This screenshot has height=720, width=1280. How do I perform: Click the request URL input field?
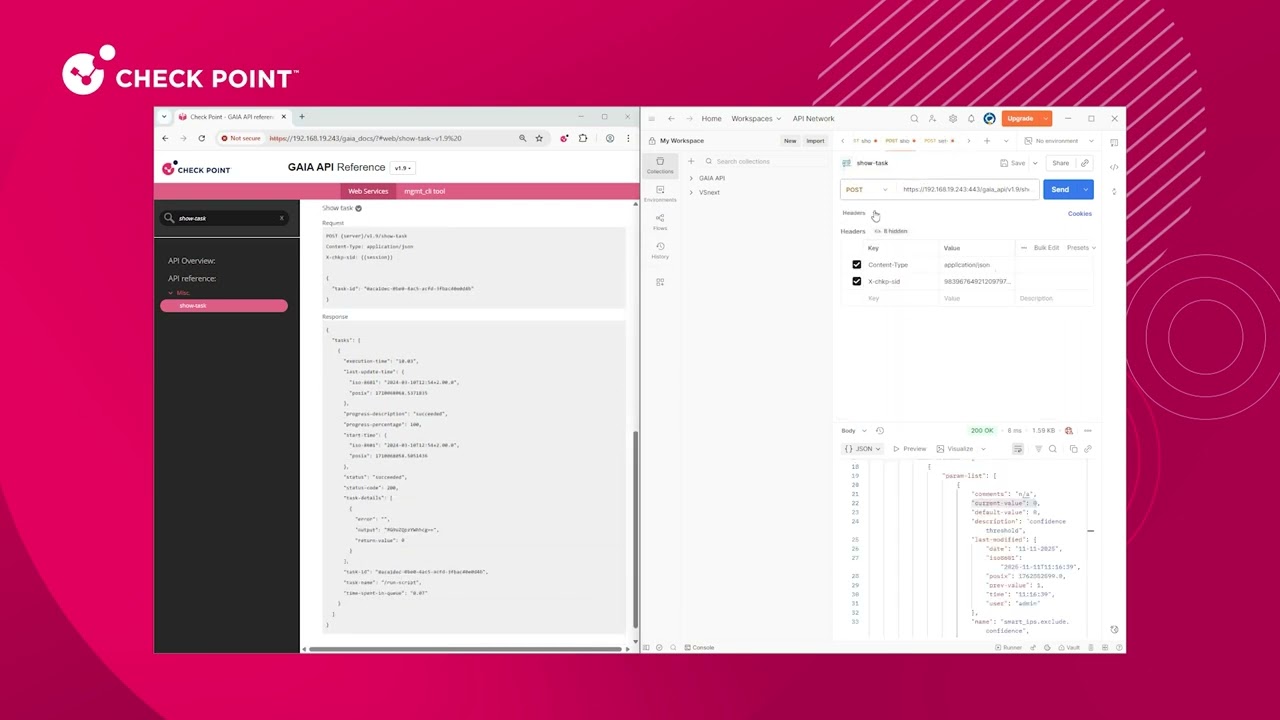(x=965, y=190)
